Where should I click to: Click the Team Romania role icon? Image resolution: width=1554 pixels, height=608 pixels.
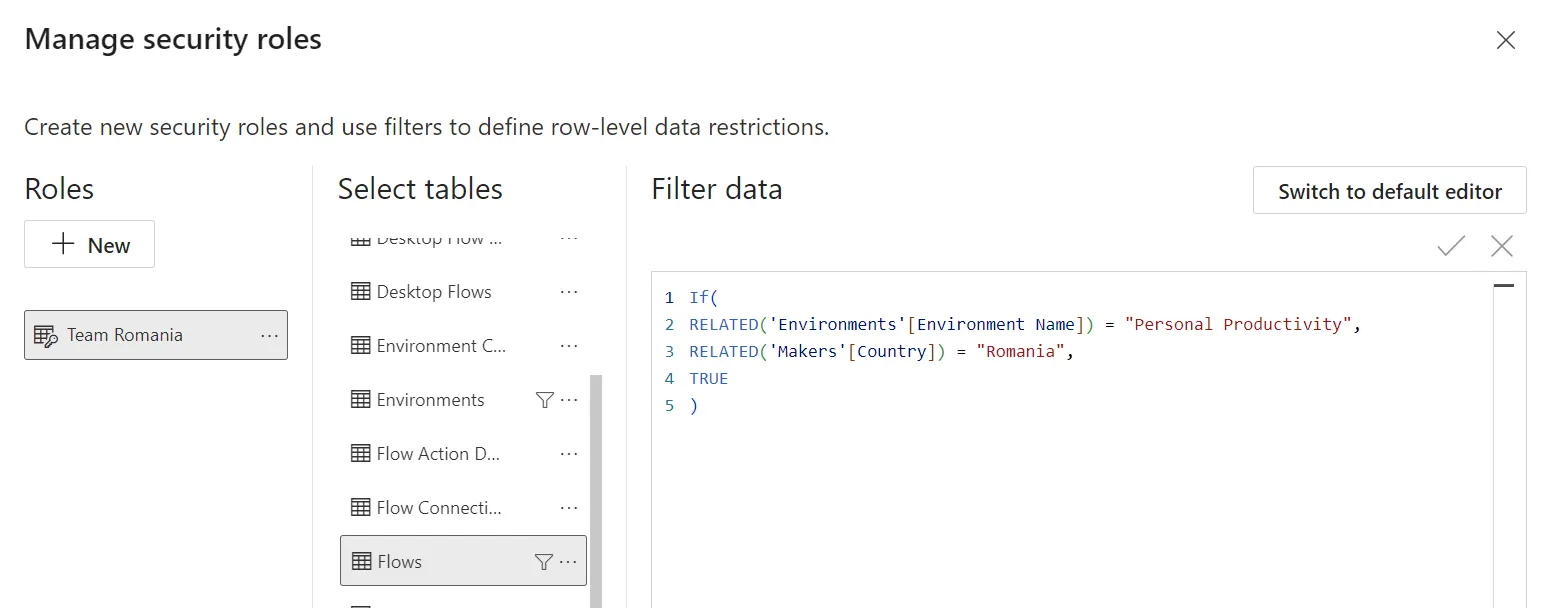pos(46,336)
